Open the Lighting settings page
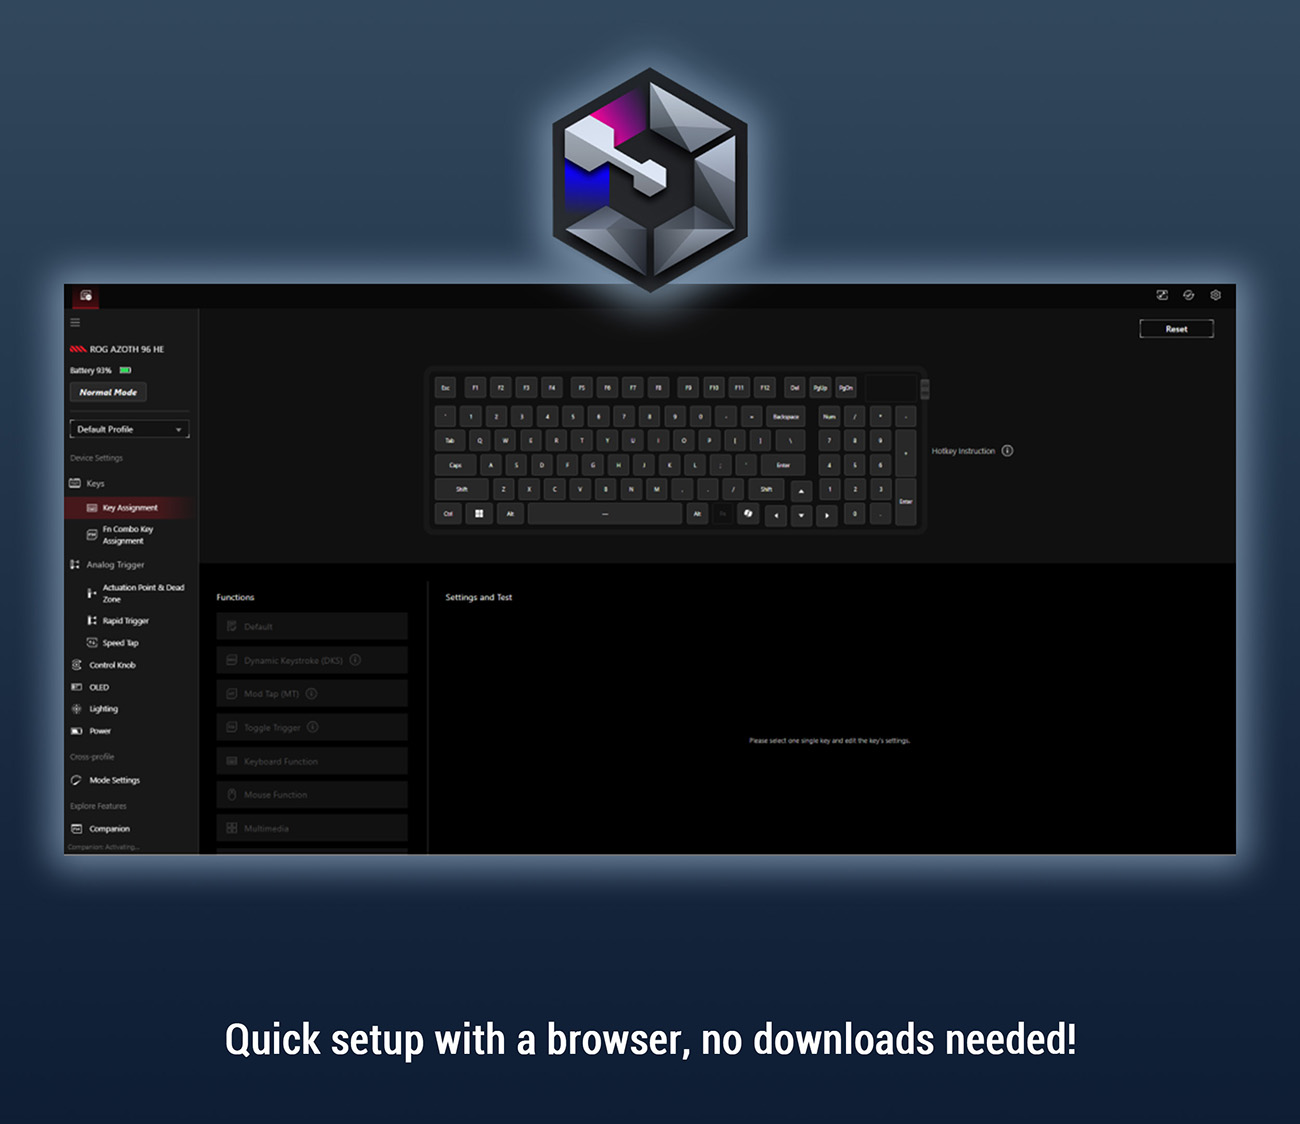 pos(103,709)
